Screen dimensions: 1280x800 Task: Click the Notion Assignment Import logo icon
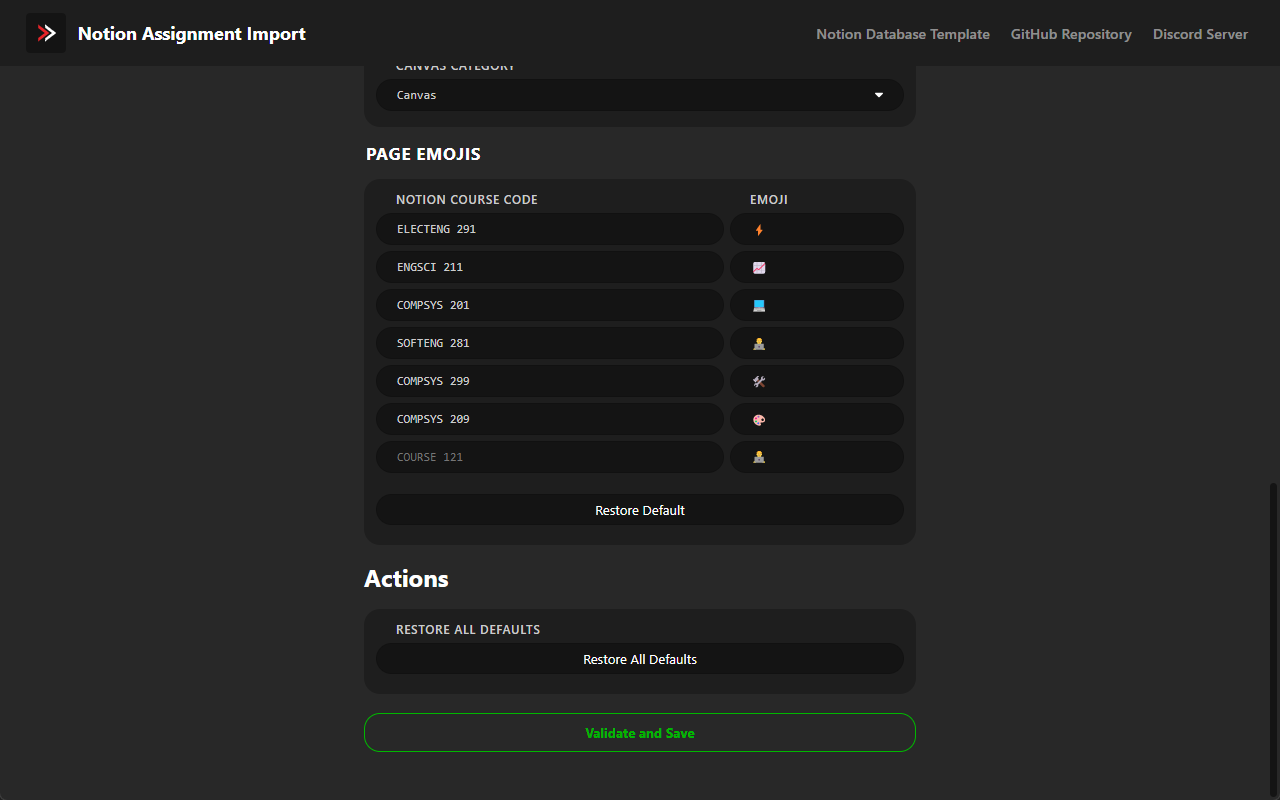(46, 33)
